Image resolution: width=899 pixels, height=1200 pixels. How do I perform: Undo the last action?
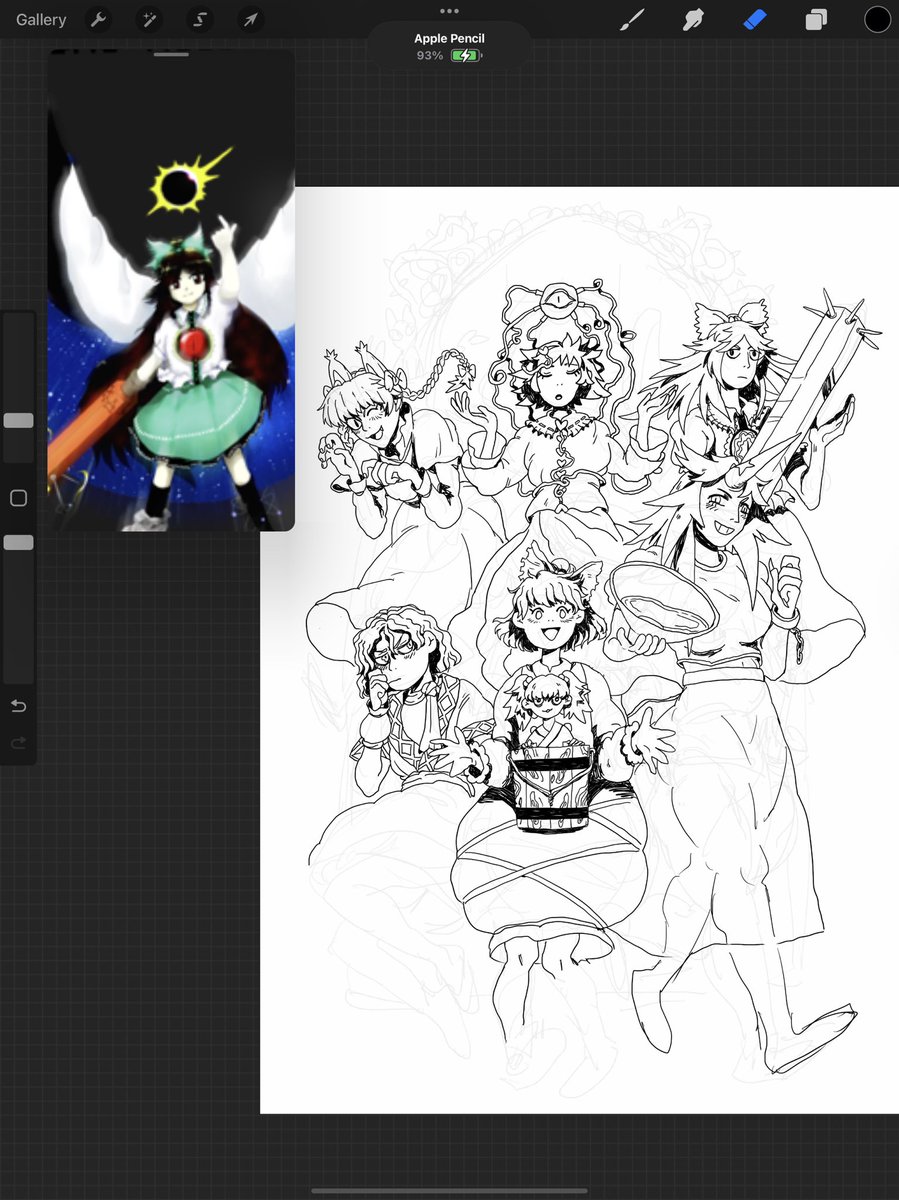tap(18, 706)
